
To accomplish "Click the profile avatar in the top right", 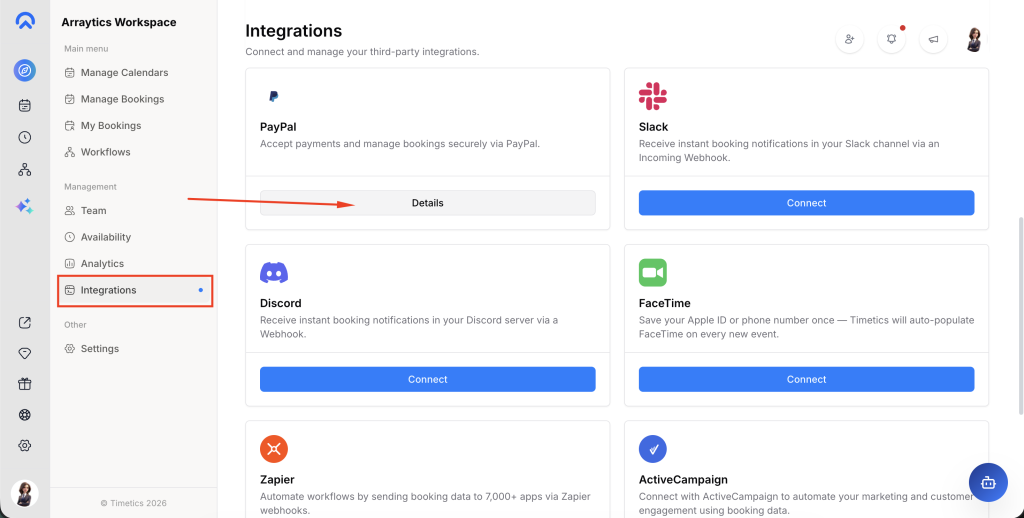I will pos(974,39).
